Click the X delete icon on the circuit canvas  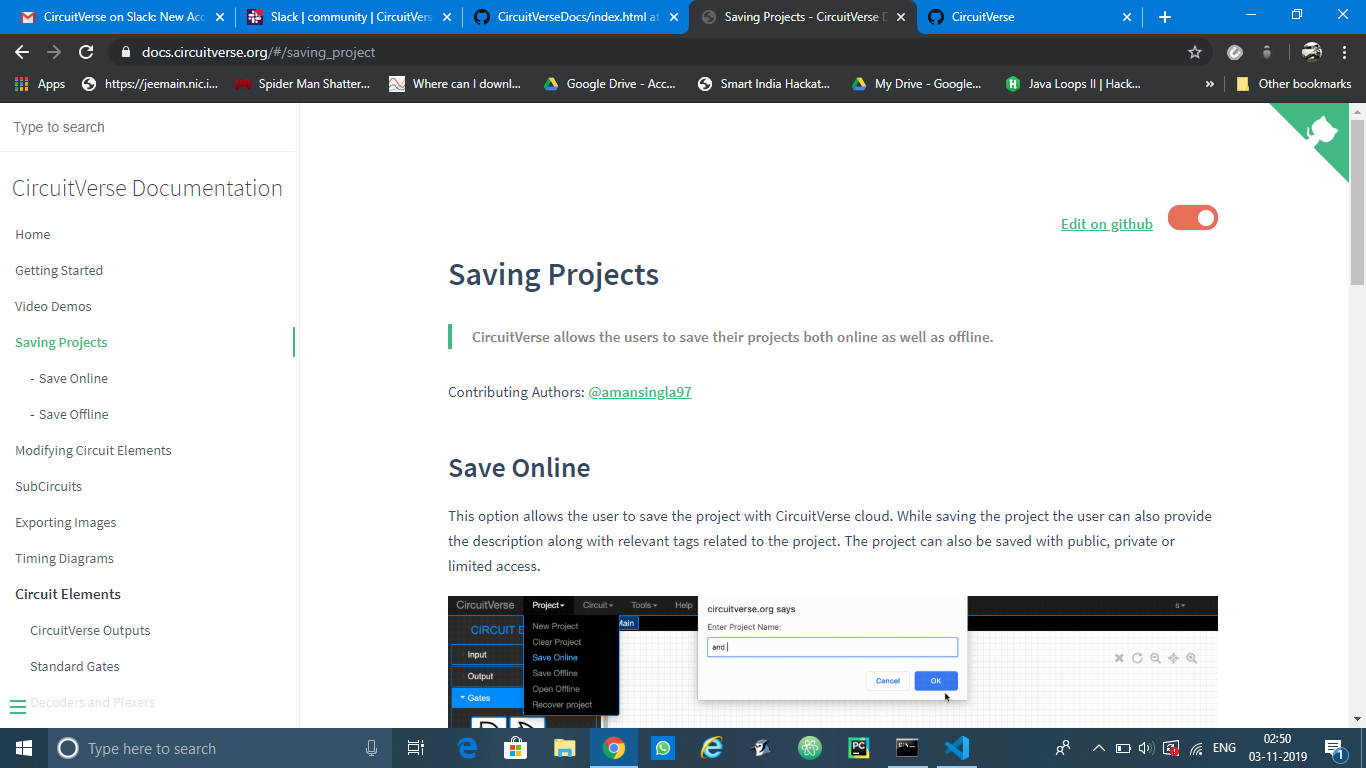1119,658
